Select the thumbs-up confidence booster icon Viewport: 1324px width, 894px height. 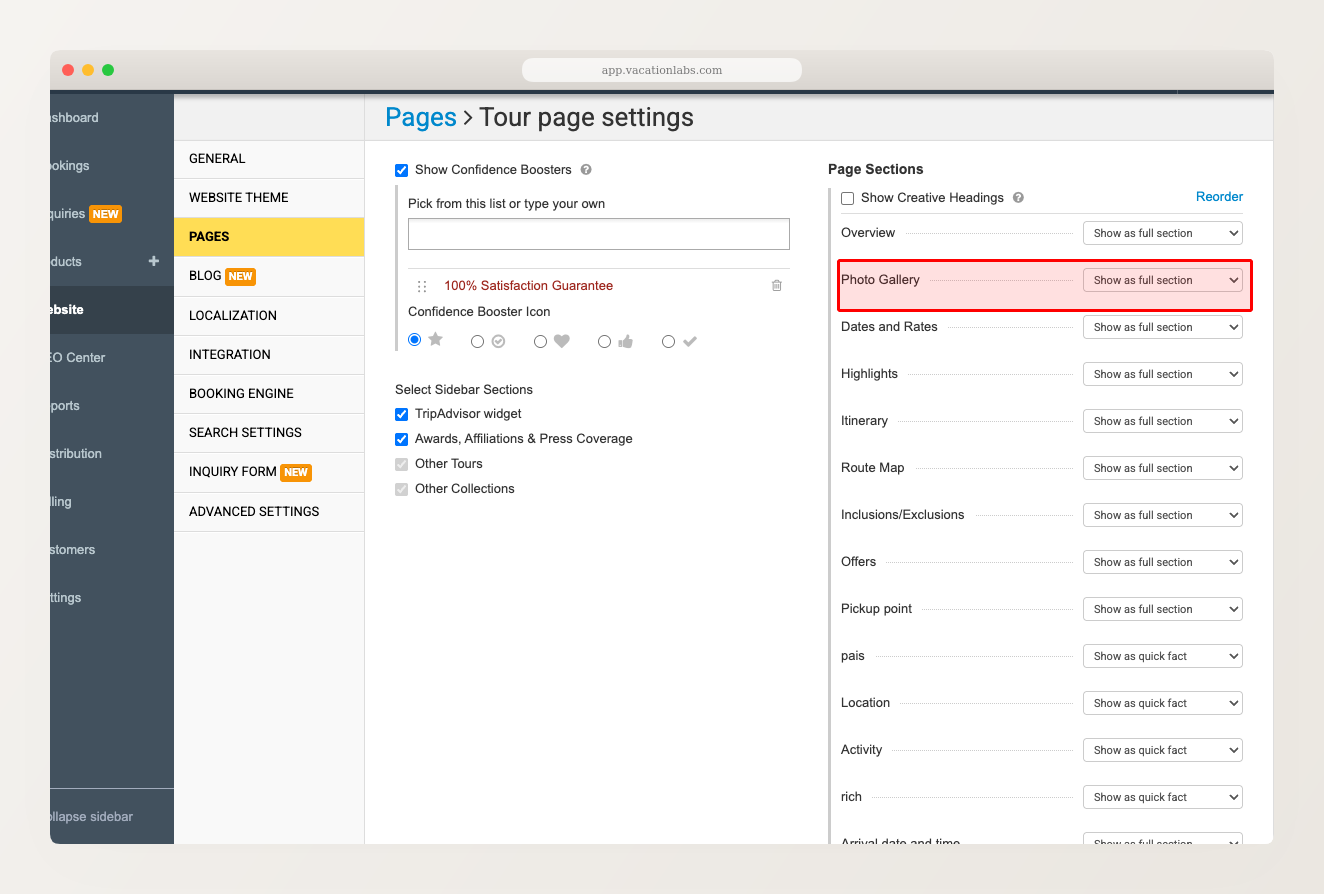[x=604, y=341]
